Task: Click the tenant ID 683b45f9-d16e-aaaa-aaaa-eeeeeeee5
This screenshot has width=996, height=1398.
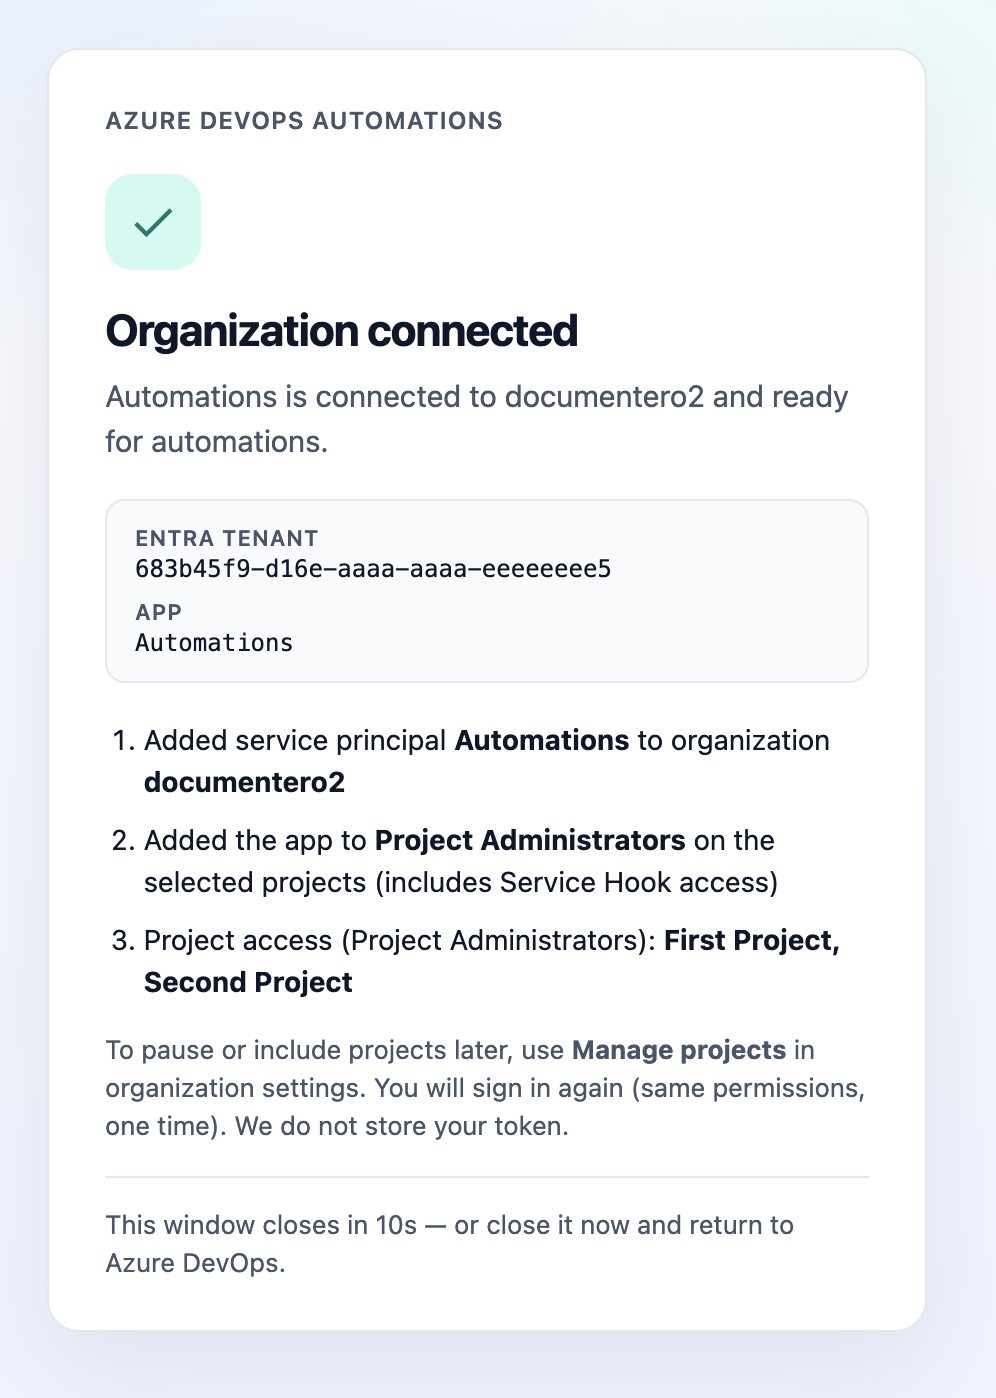Action: 373,569
